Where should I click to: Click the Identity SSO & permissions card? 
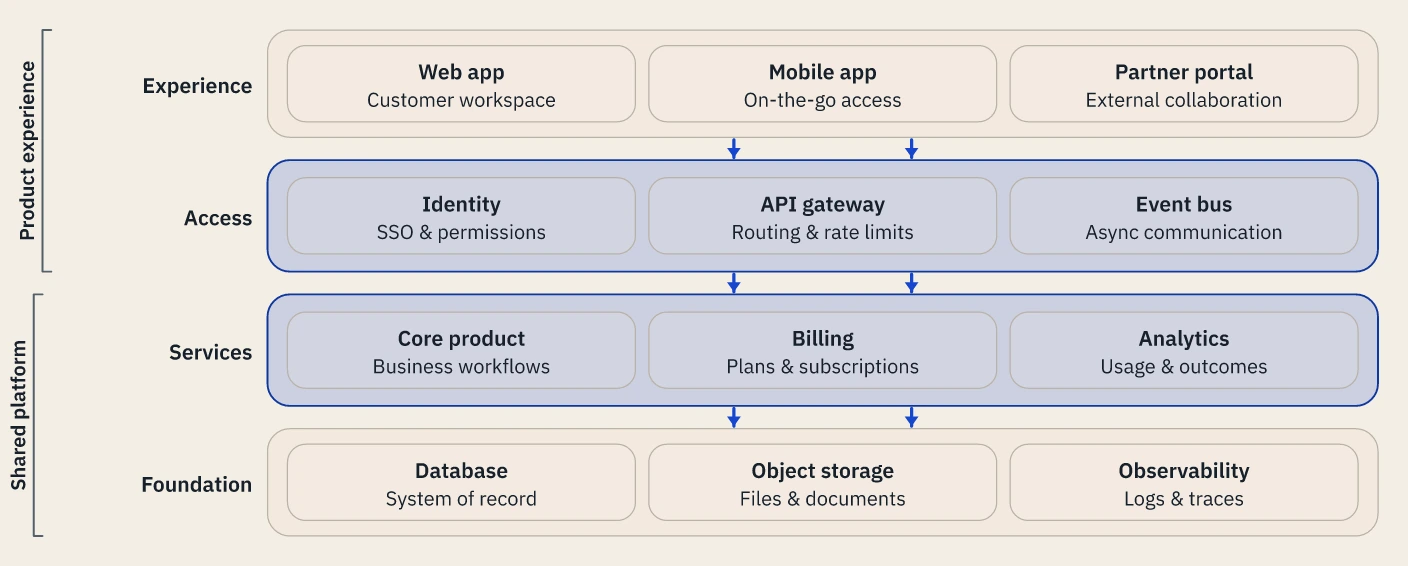click(x=461, y=216)
